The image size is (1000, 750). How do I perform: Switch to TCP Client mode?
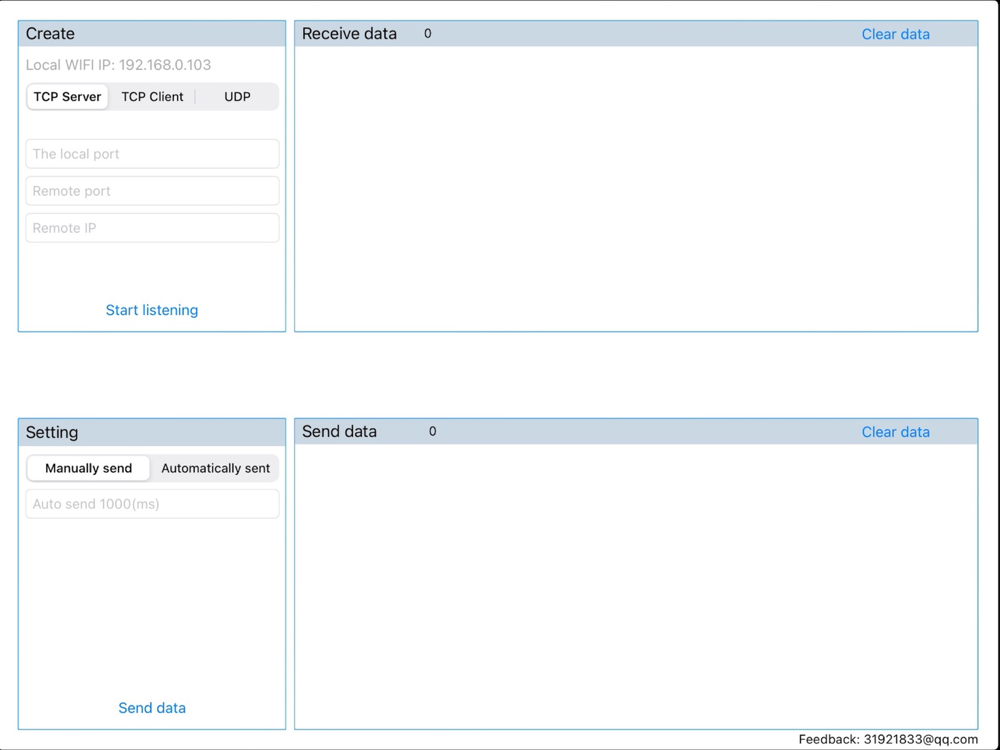[x=152, y=97]
